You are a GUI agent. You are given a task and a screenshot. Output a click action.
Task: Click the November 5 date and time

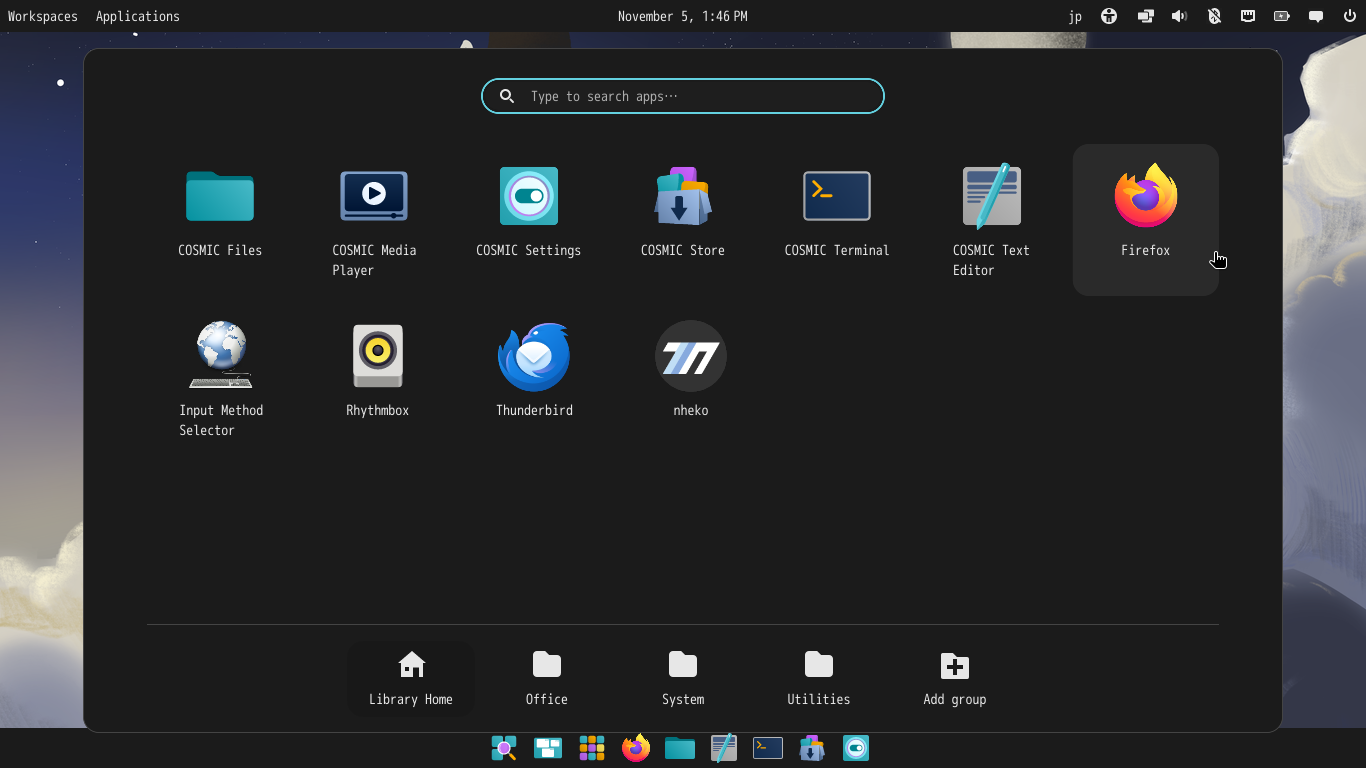(x=683, y=16)
